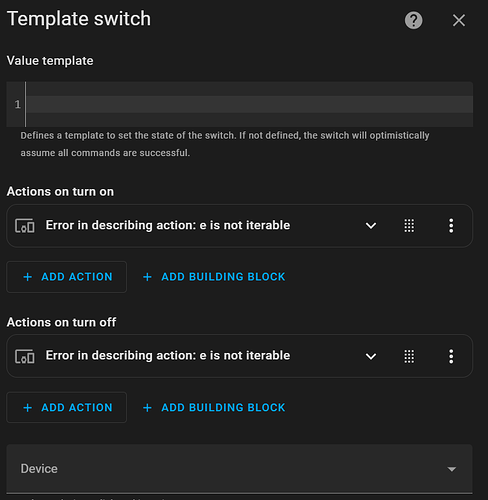Screen dimensions: 488x500
Task: Expand the turn on action chevron
Action: [371, 226]
